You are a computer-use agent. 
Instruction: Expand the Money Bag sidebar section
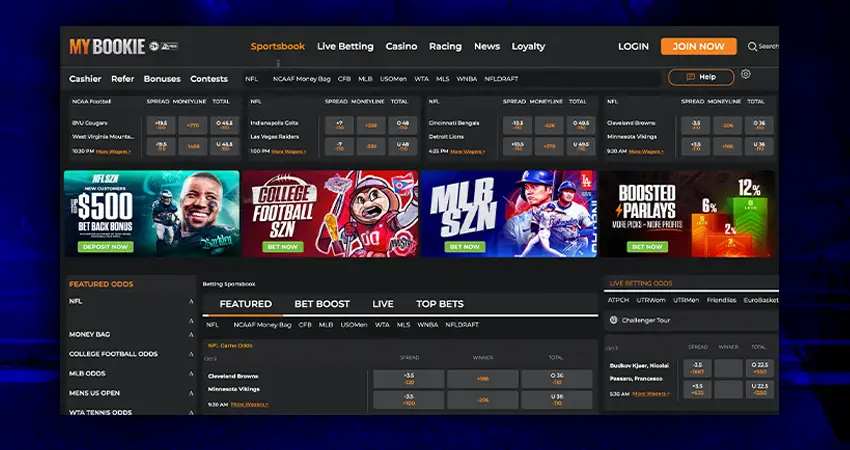(x=191, y=335)
